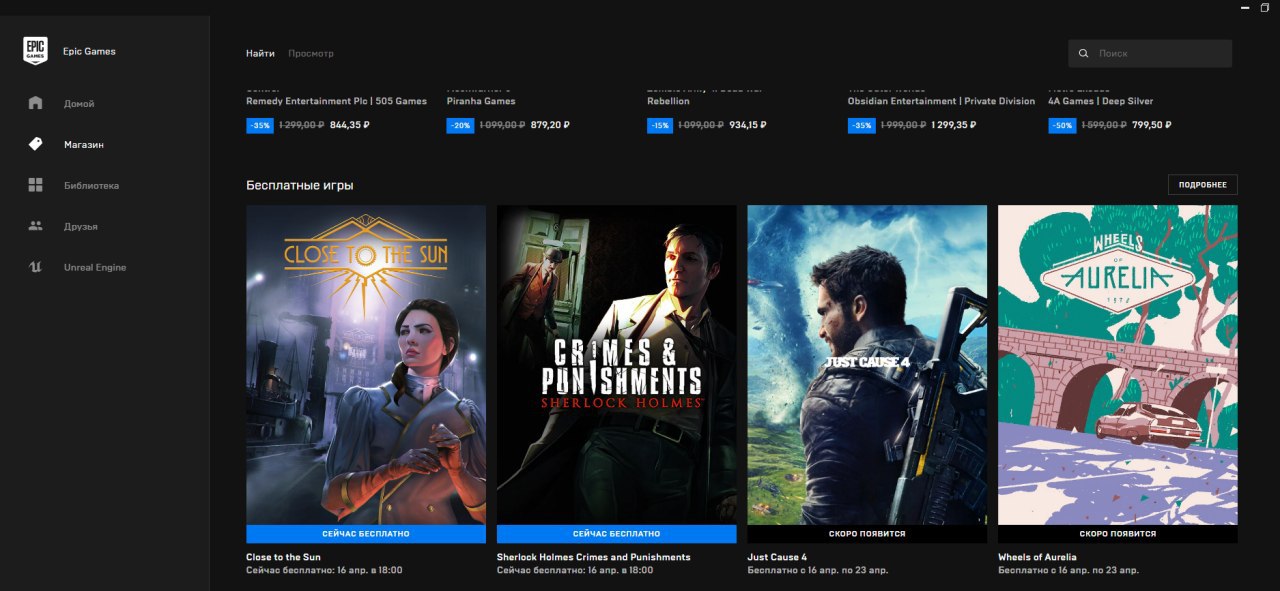Open the Close to the Sun title link
The width and height of the screenshot is (1280, 591).
pos(283,557)
